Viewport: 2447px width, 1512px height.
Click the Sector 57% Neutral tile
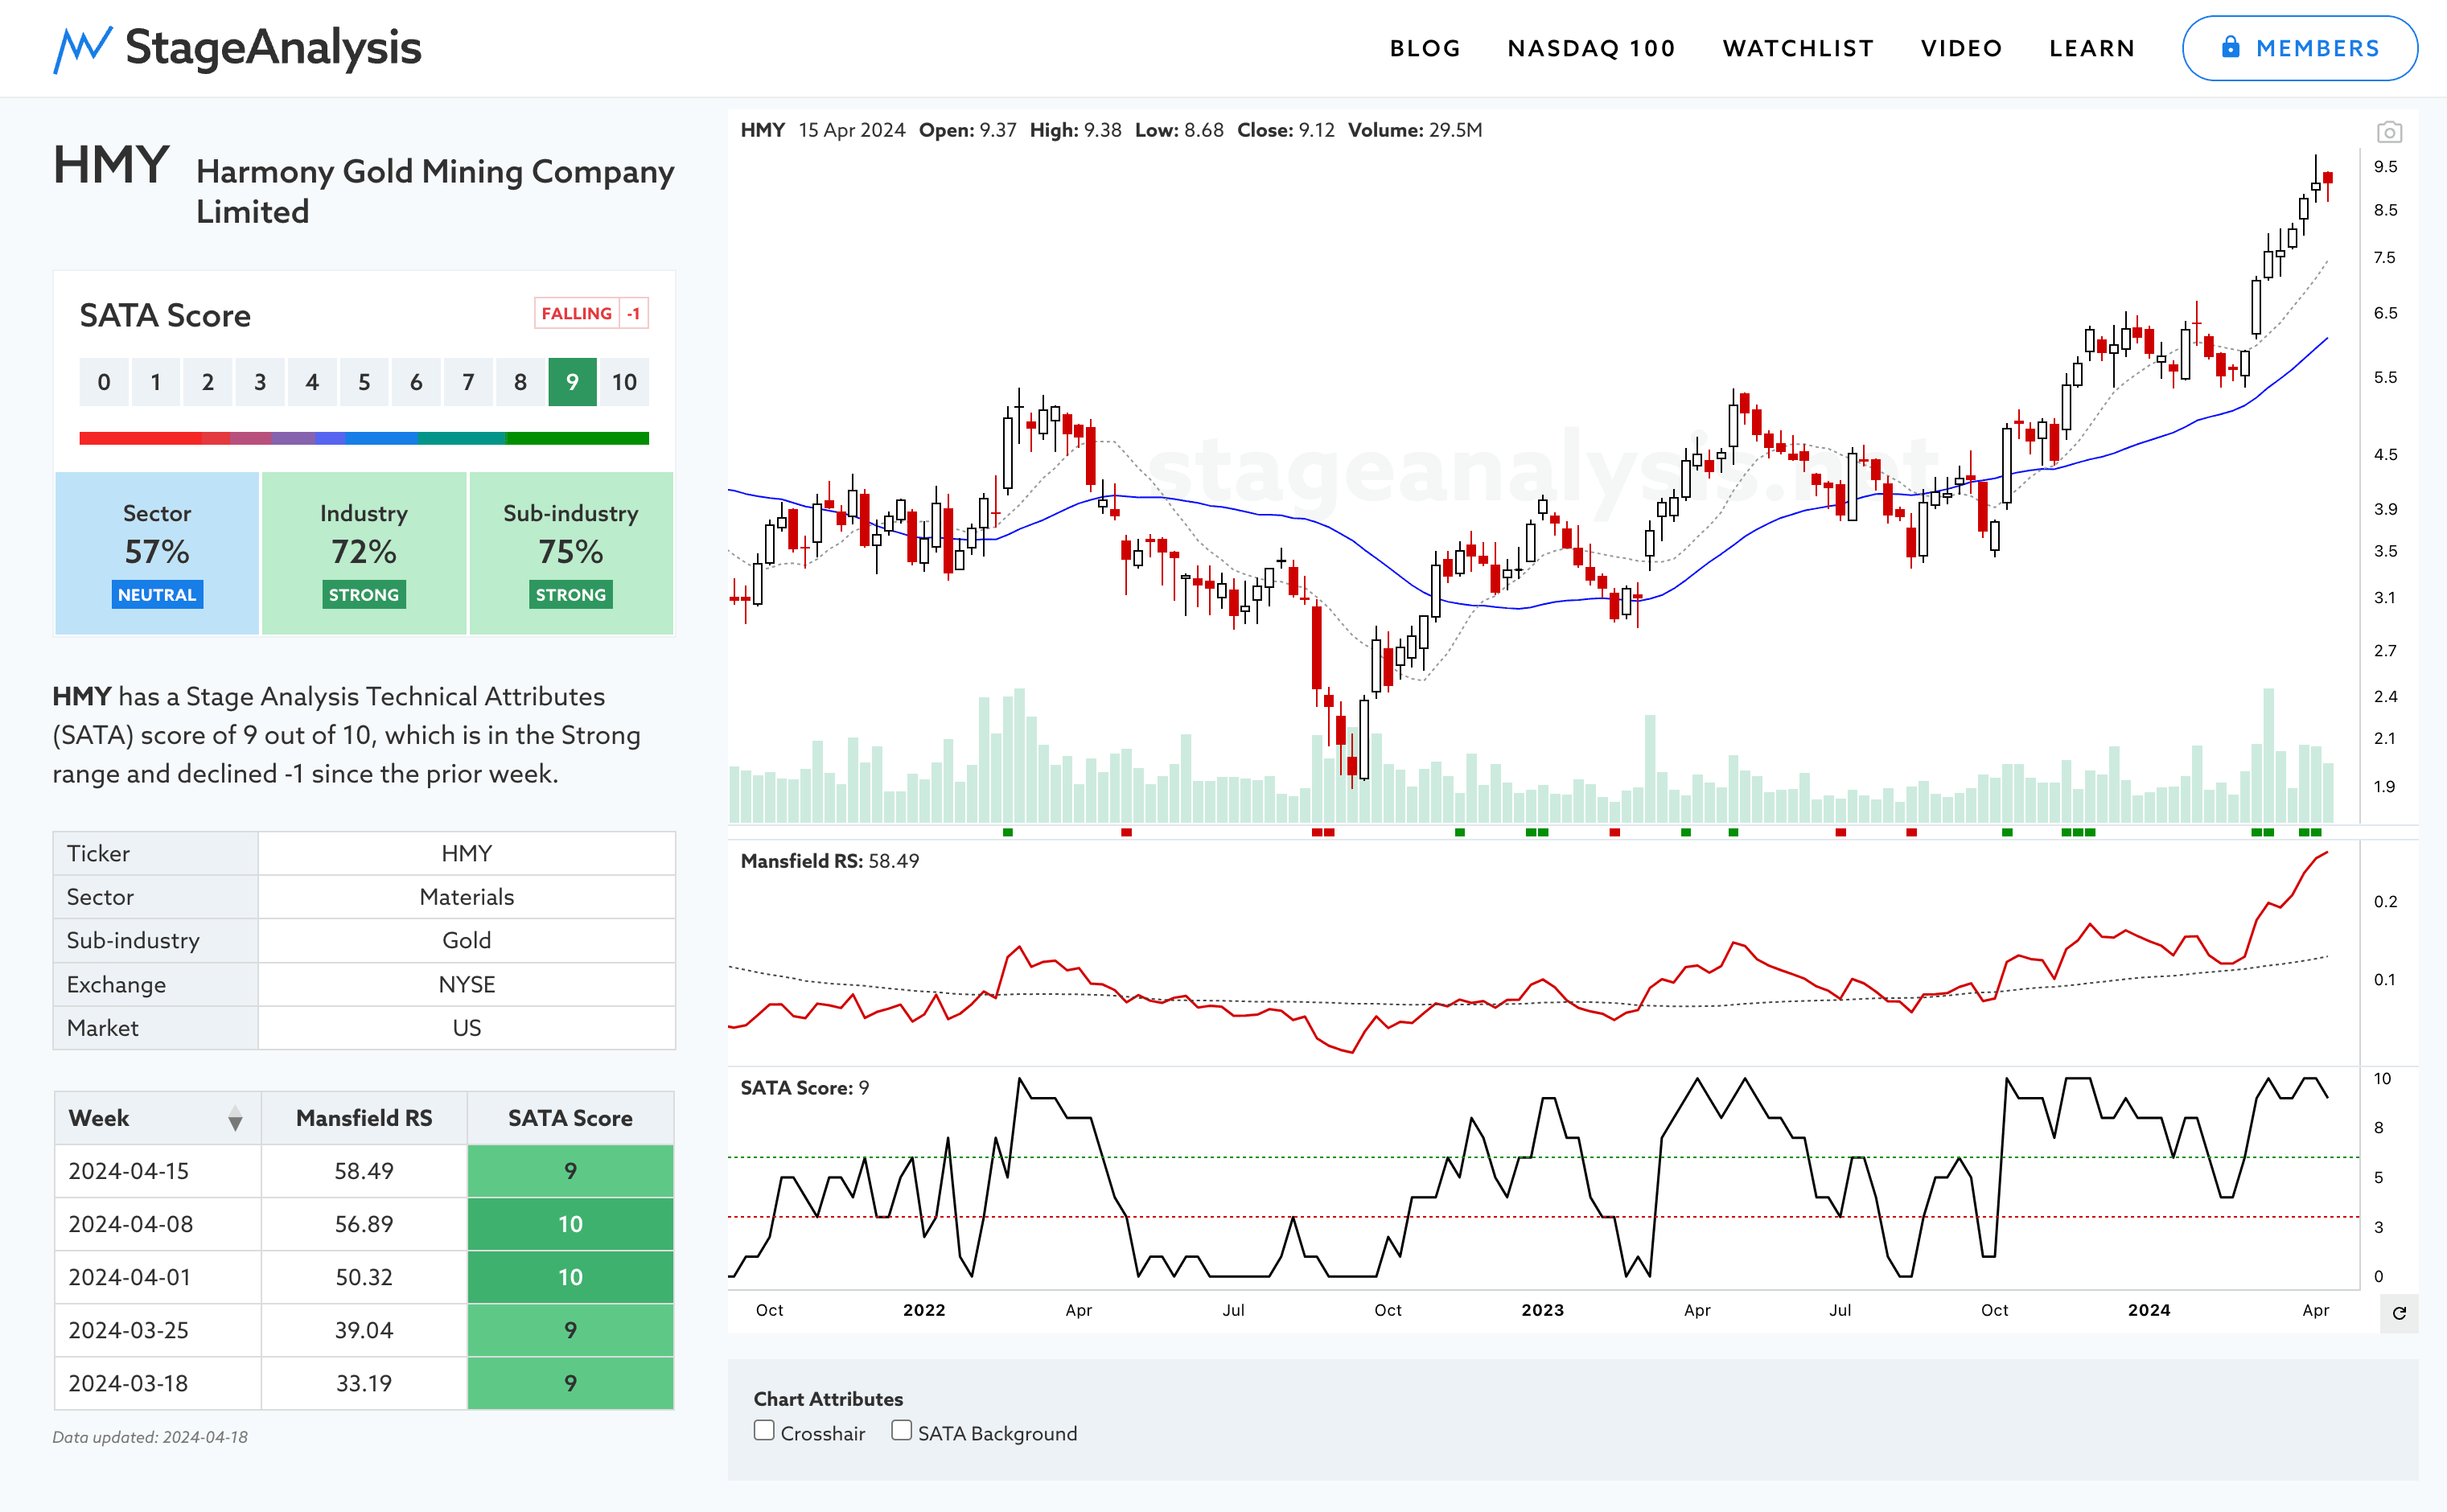157,553
